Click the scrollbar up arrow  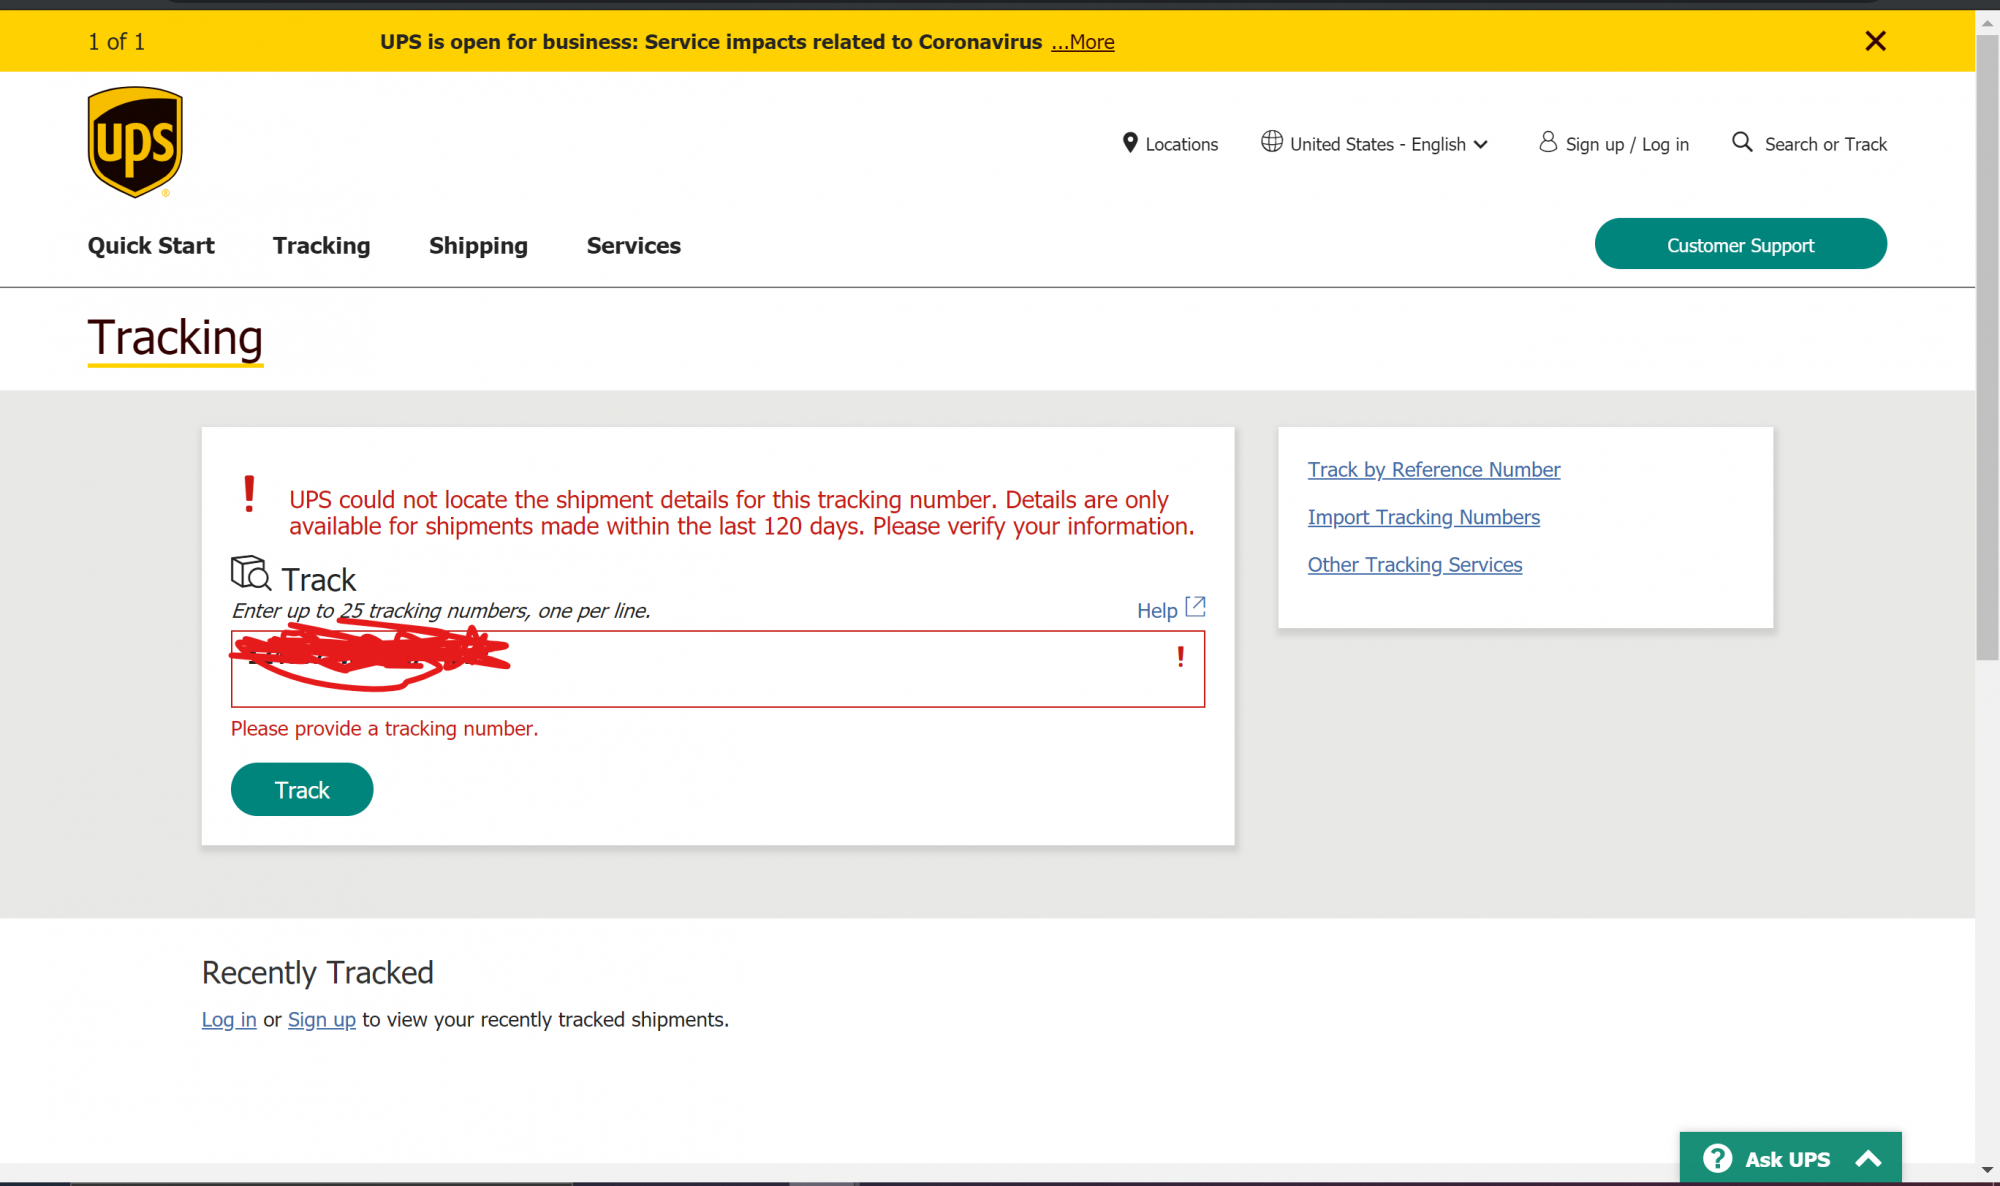1987,23
